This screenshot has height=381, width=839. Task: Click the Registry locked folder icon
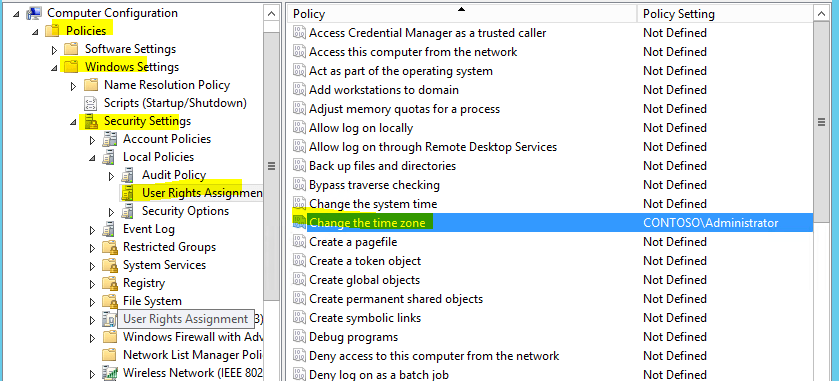(x=110, y=283)
